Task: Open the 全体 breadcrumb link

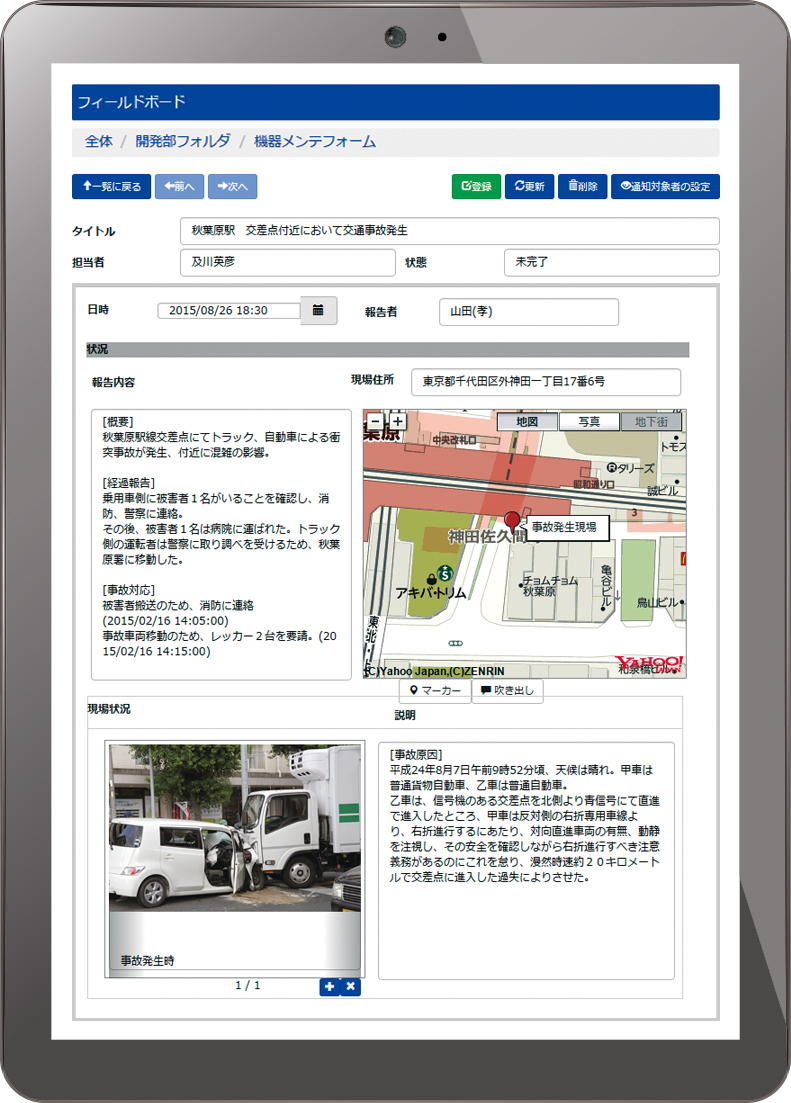Action: [99, 141]
